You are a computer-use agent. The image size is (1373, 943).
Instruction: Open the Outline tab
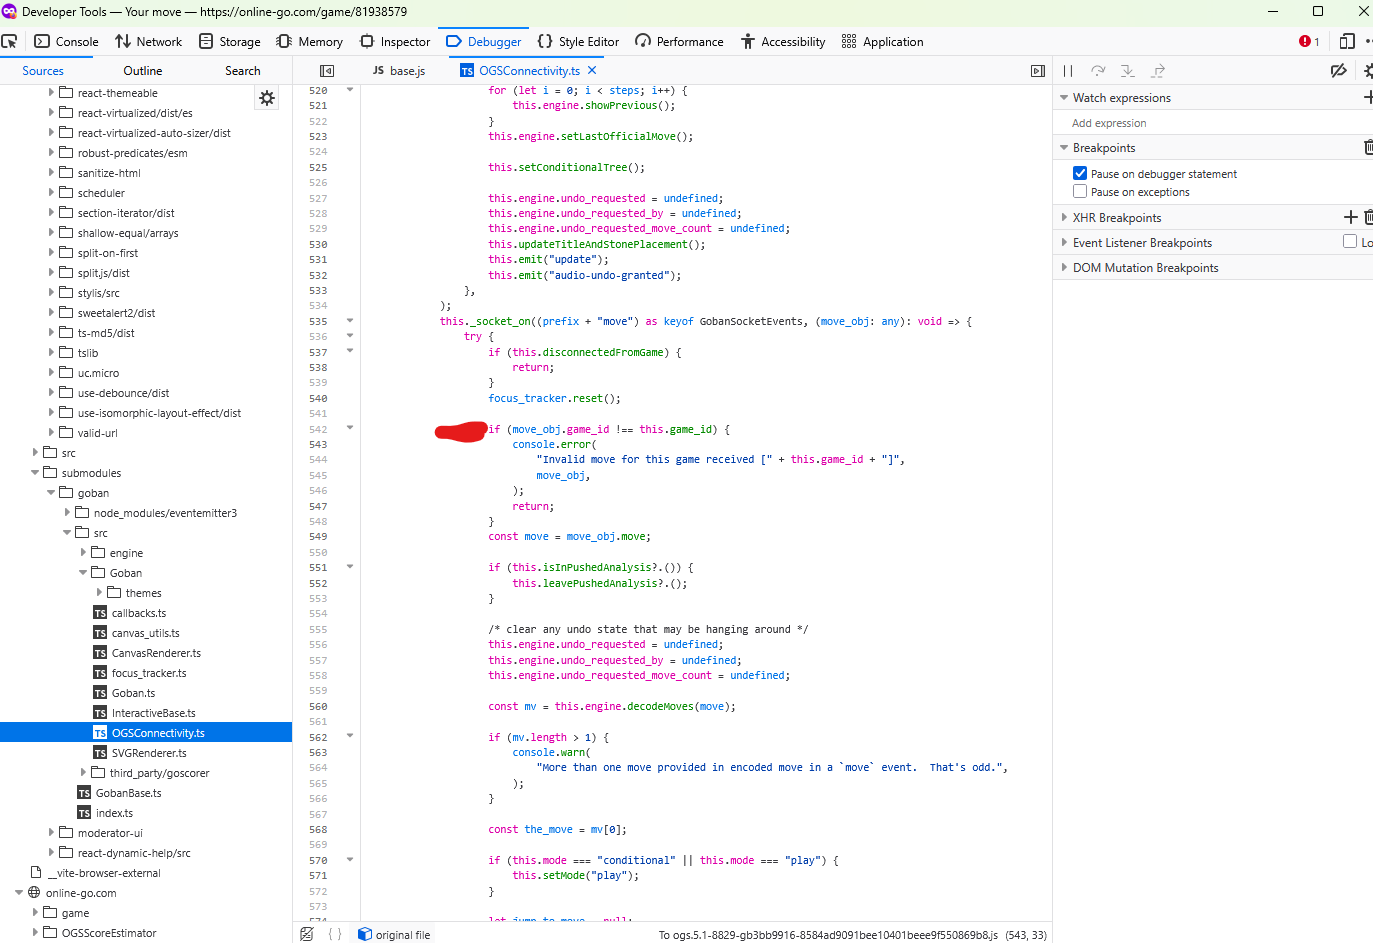pyautogui.click(x=143, y=71)
